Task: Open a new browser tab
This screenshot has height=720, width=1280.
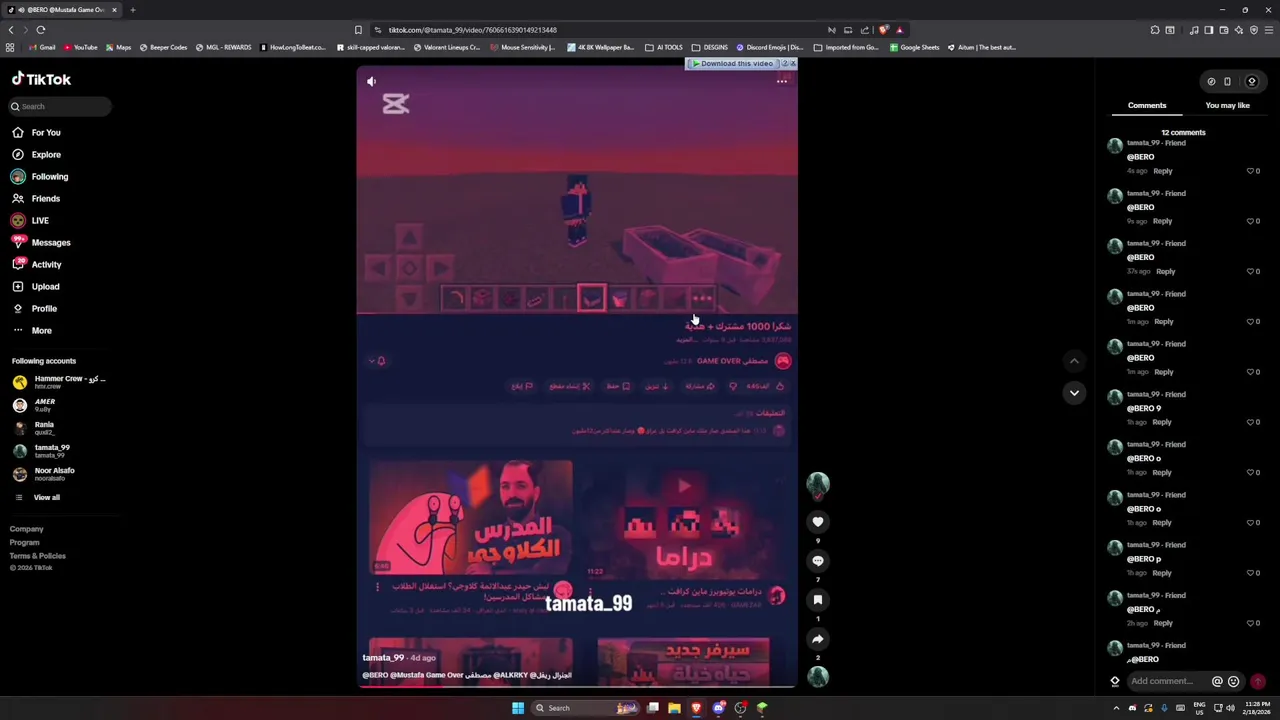Action: (132, 10)
